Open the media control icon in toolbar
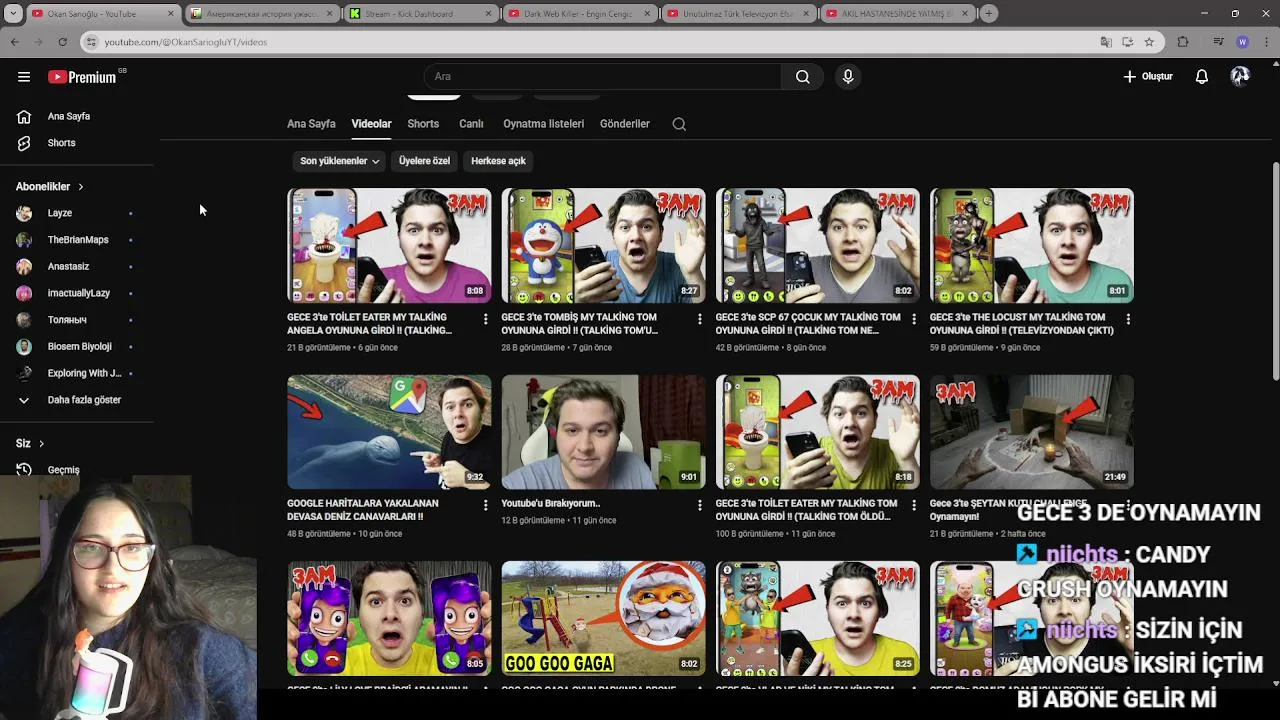1280x720 pixels. [x=1218, y=42]
